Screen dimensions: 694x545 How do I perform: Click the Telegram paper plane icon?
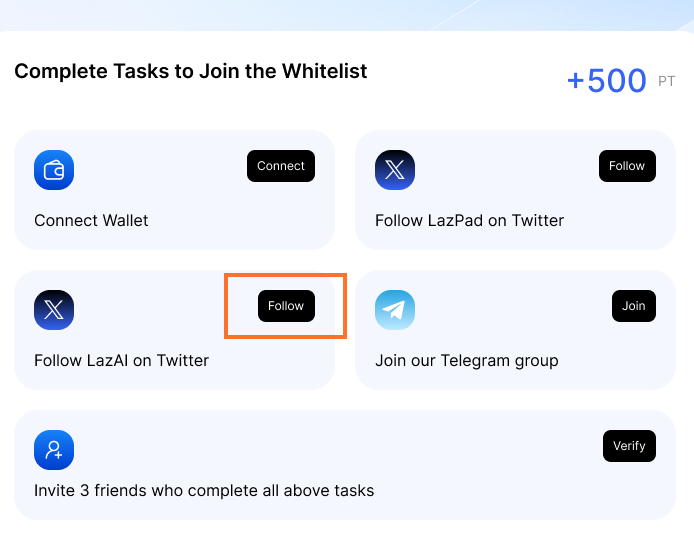click(x=395, y=310)
